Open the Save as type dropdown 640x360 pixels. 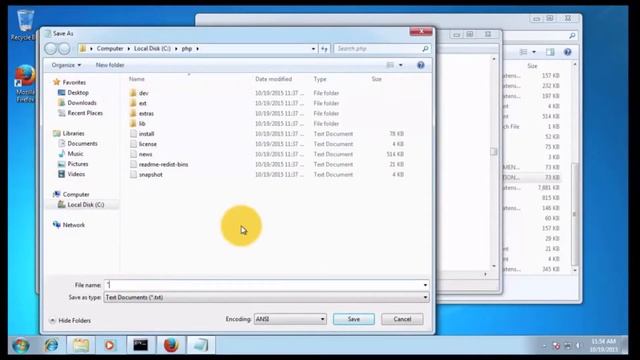pos(267,298)
